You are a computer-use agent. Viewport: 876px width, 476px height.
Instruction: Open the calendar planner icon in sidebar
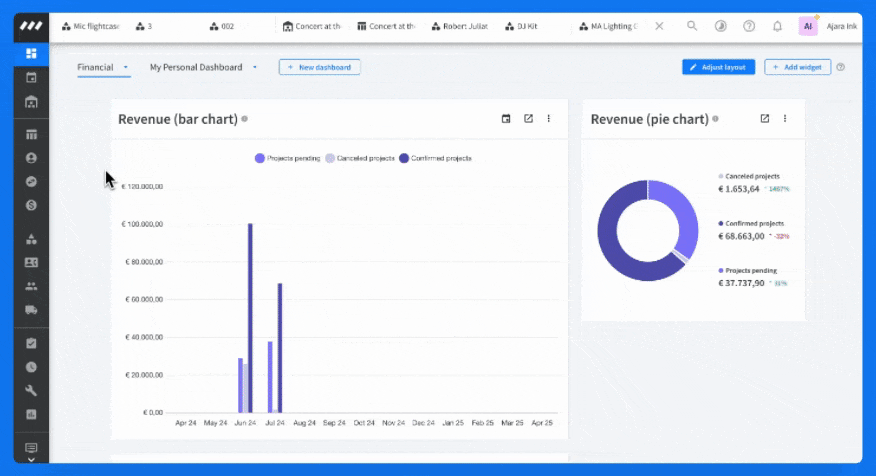click(x=31, y=78)
